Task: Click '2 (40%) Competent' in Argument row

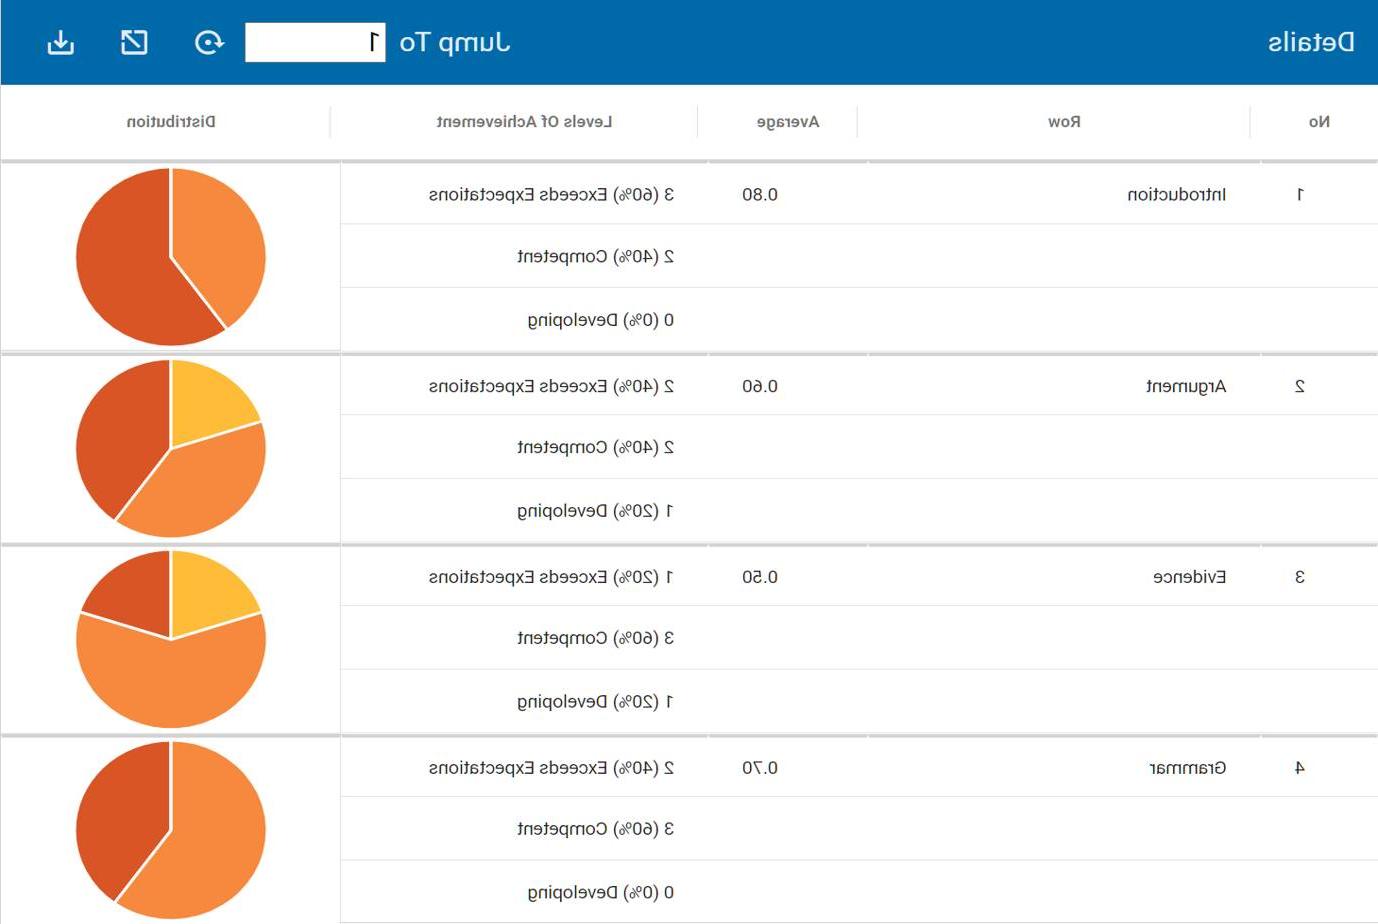Action: click(x=596, y=448)
